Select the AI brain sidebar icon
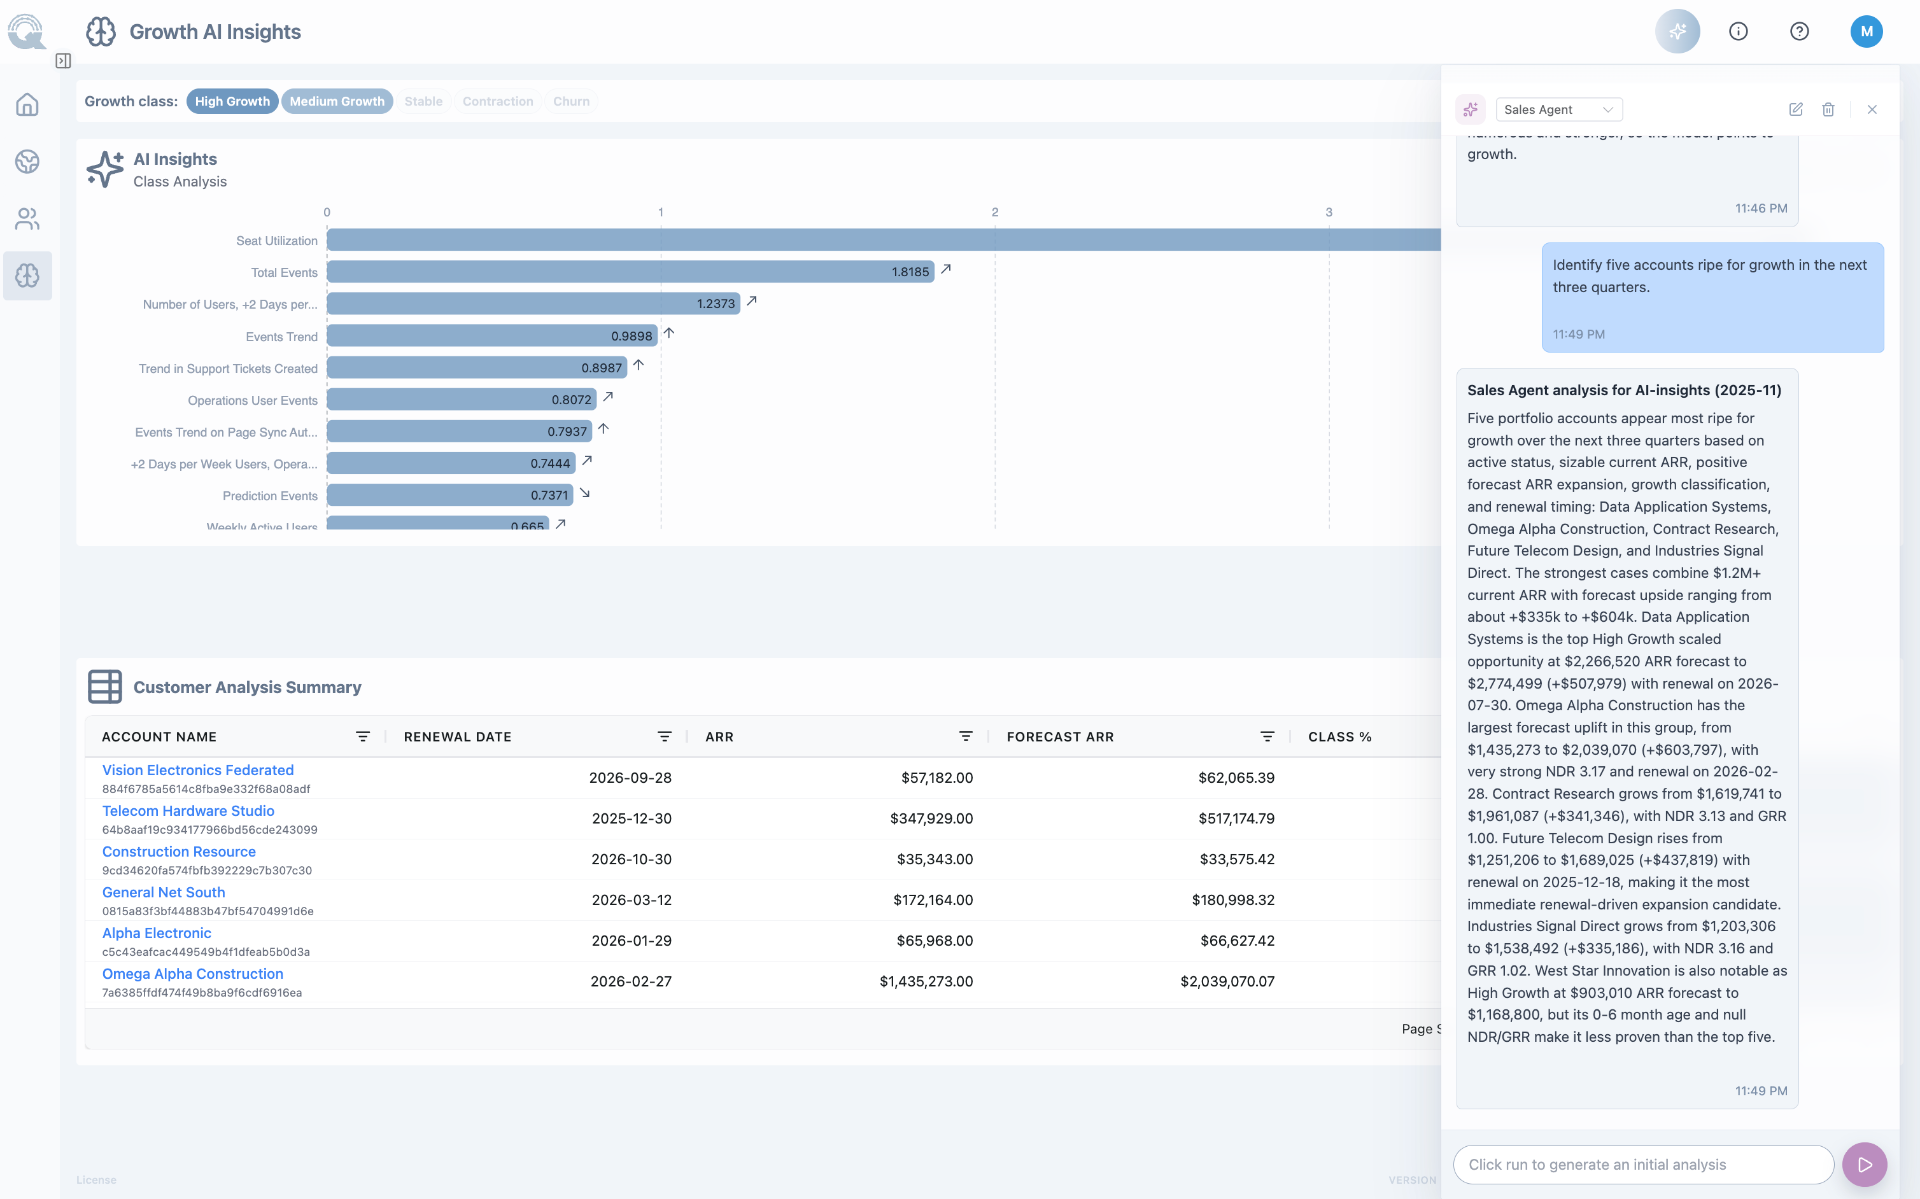Image resolution: width=1920 pixels, height=1199 pixels. [x=27, y=275]
